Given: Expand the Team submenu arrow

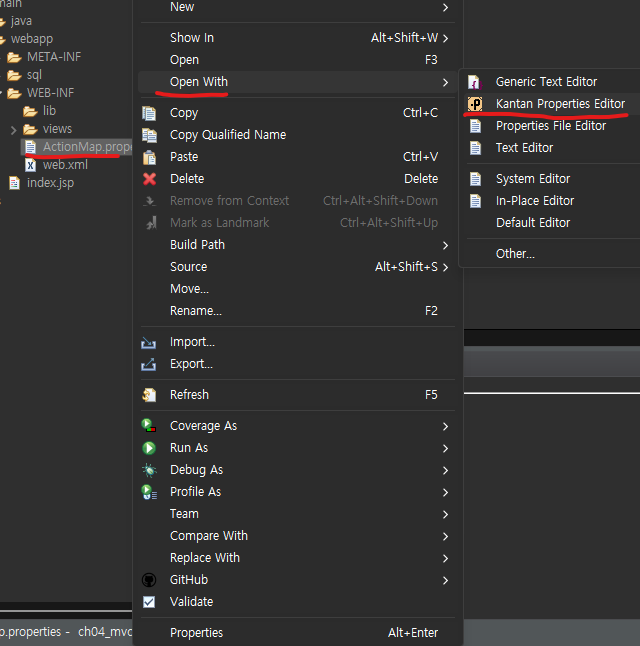Looking at the screenshot, I should (x=445, y=515).
